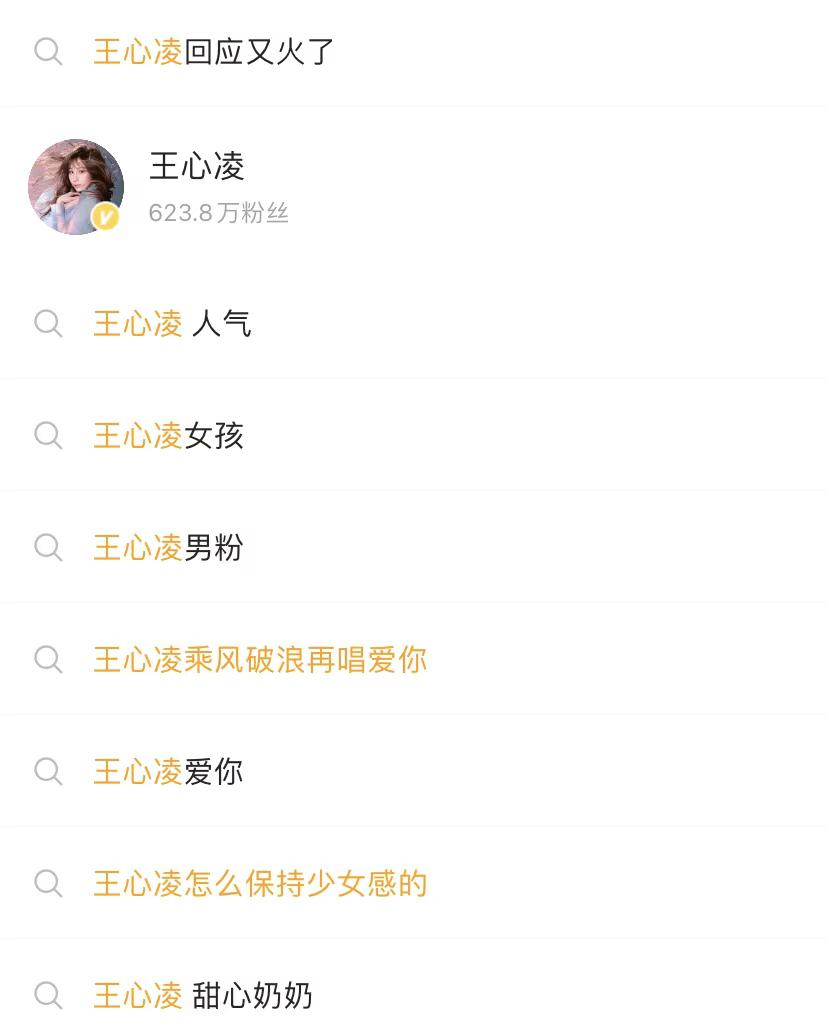This screenshot has width=828, height=1029.
Task: Open highlighted topic 王心凌怎么保持少女感的
Action: pyautogui.click(x=260, y=883)
